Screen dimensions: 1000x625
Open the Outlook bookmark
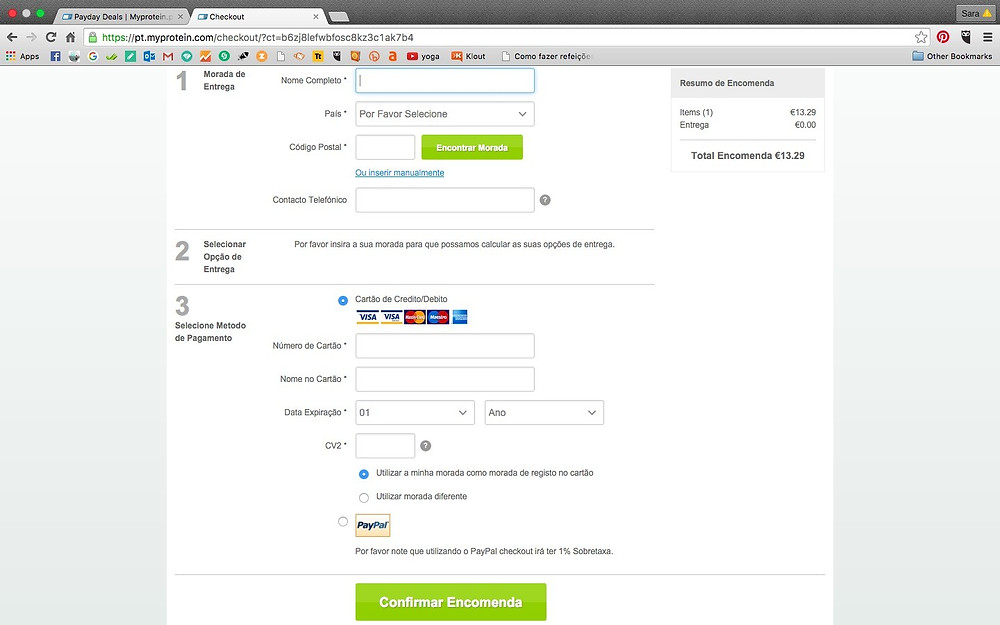tap(149, 56)
